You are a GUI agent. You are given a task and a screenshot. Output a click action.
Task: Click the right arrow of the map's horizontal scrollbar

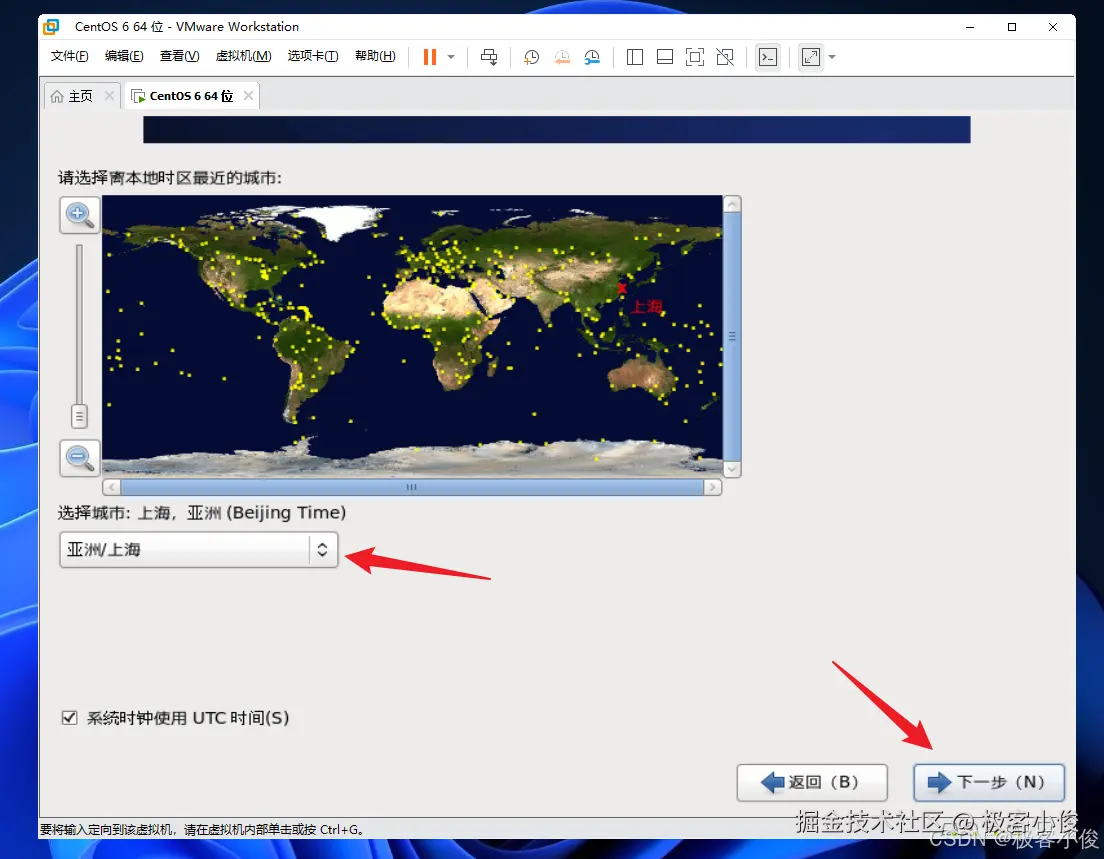[x=713, y=487]
